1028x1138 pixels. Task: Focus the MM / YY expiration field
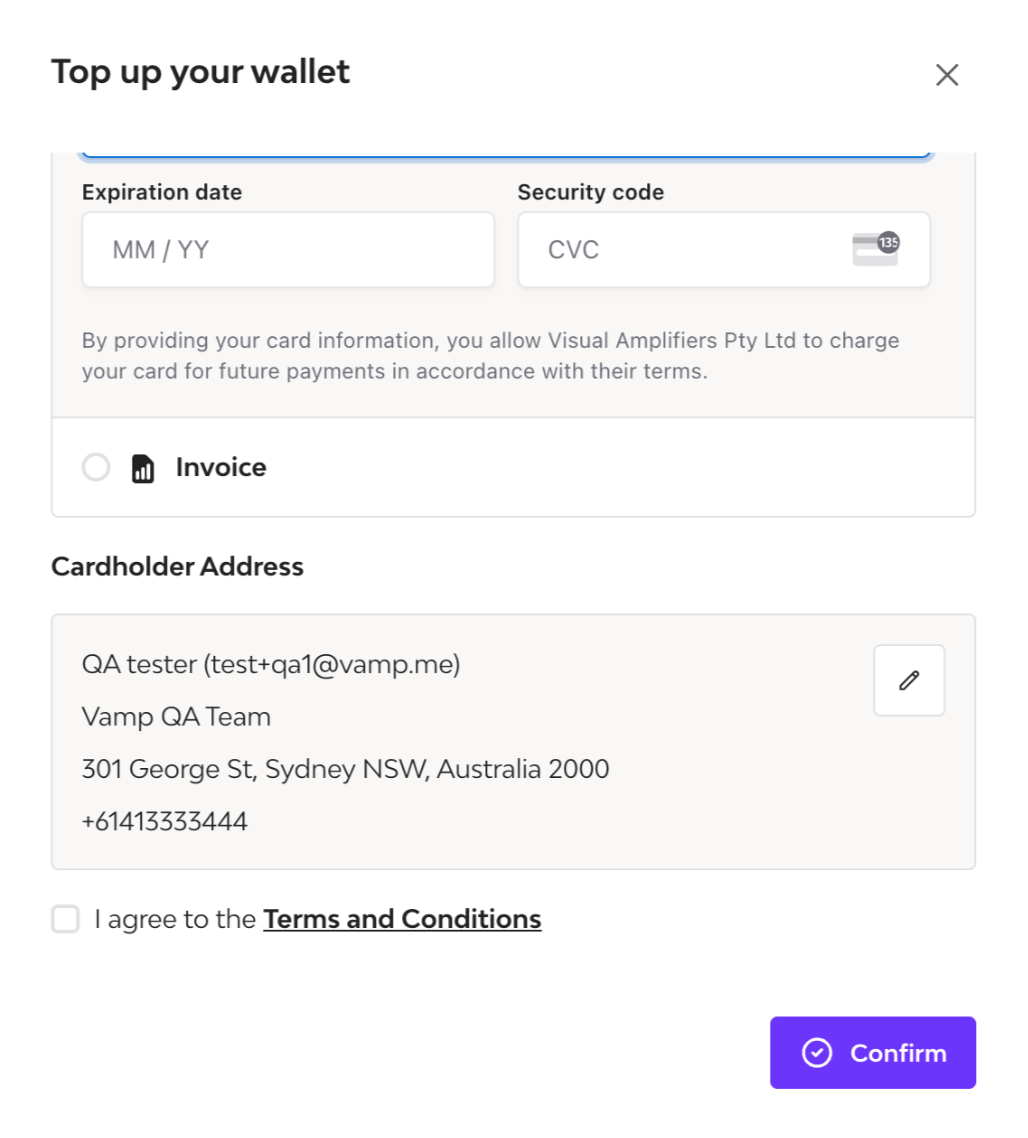coord(288,250)
